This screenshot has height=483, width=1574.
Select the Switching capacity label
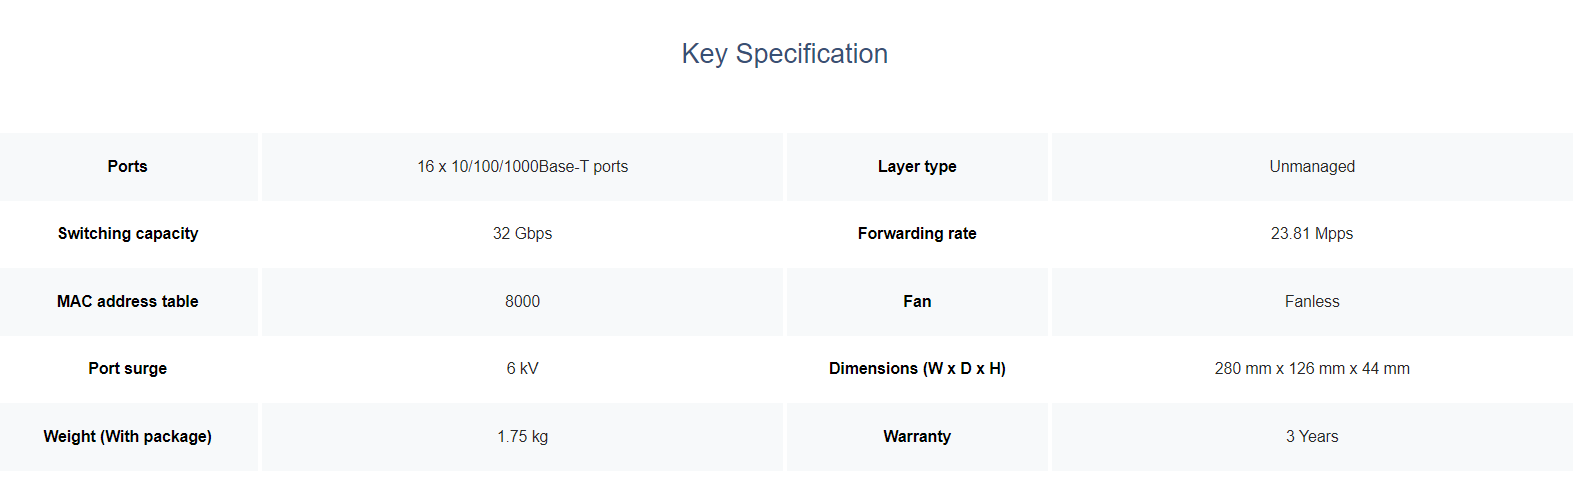click(128, 234)
